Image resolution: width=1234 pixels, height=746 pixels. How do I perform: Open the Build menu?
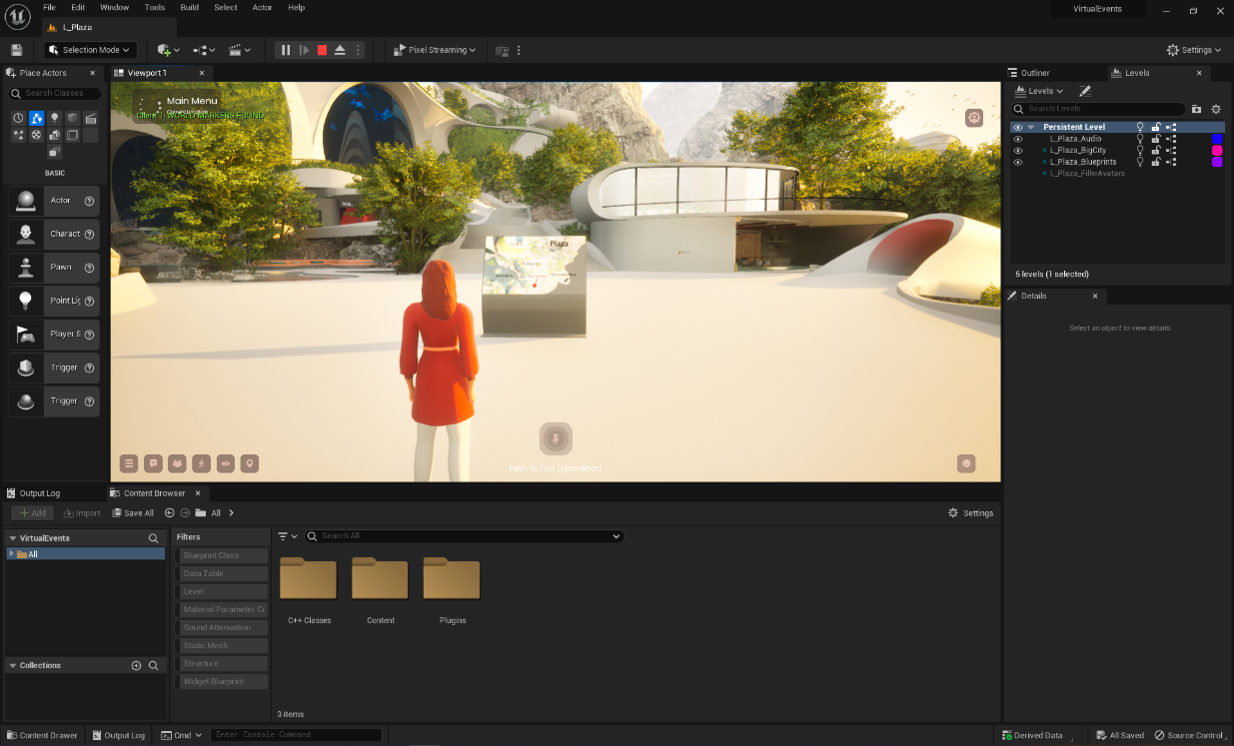click(x=189, y=7)
